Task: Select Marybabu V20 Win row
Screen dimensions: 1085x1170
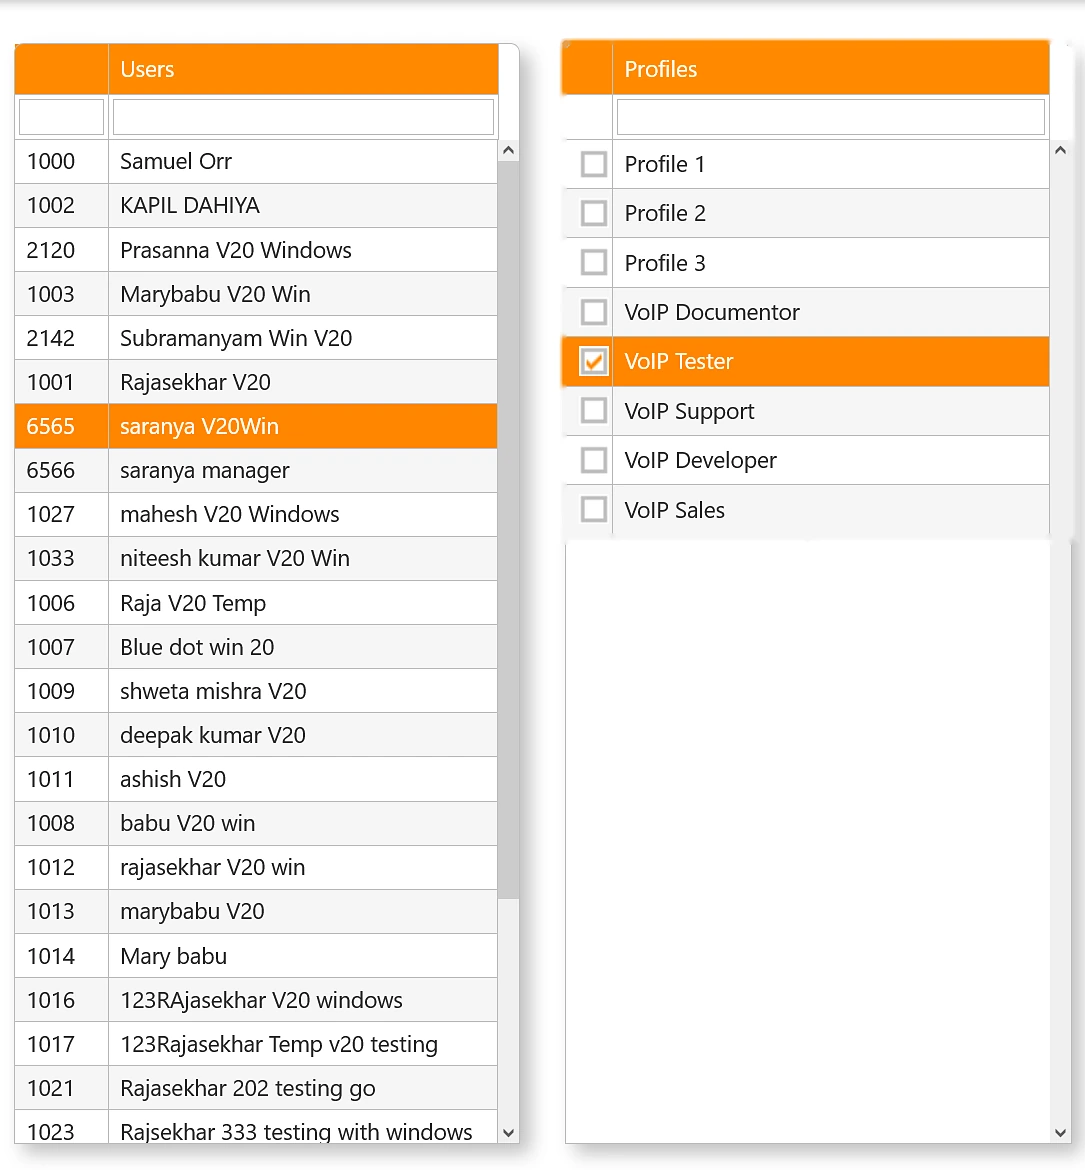Action: pos(256,294)
